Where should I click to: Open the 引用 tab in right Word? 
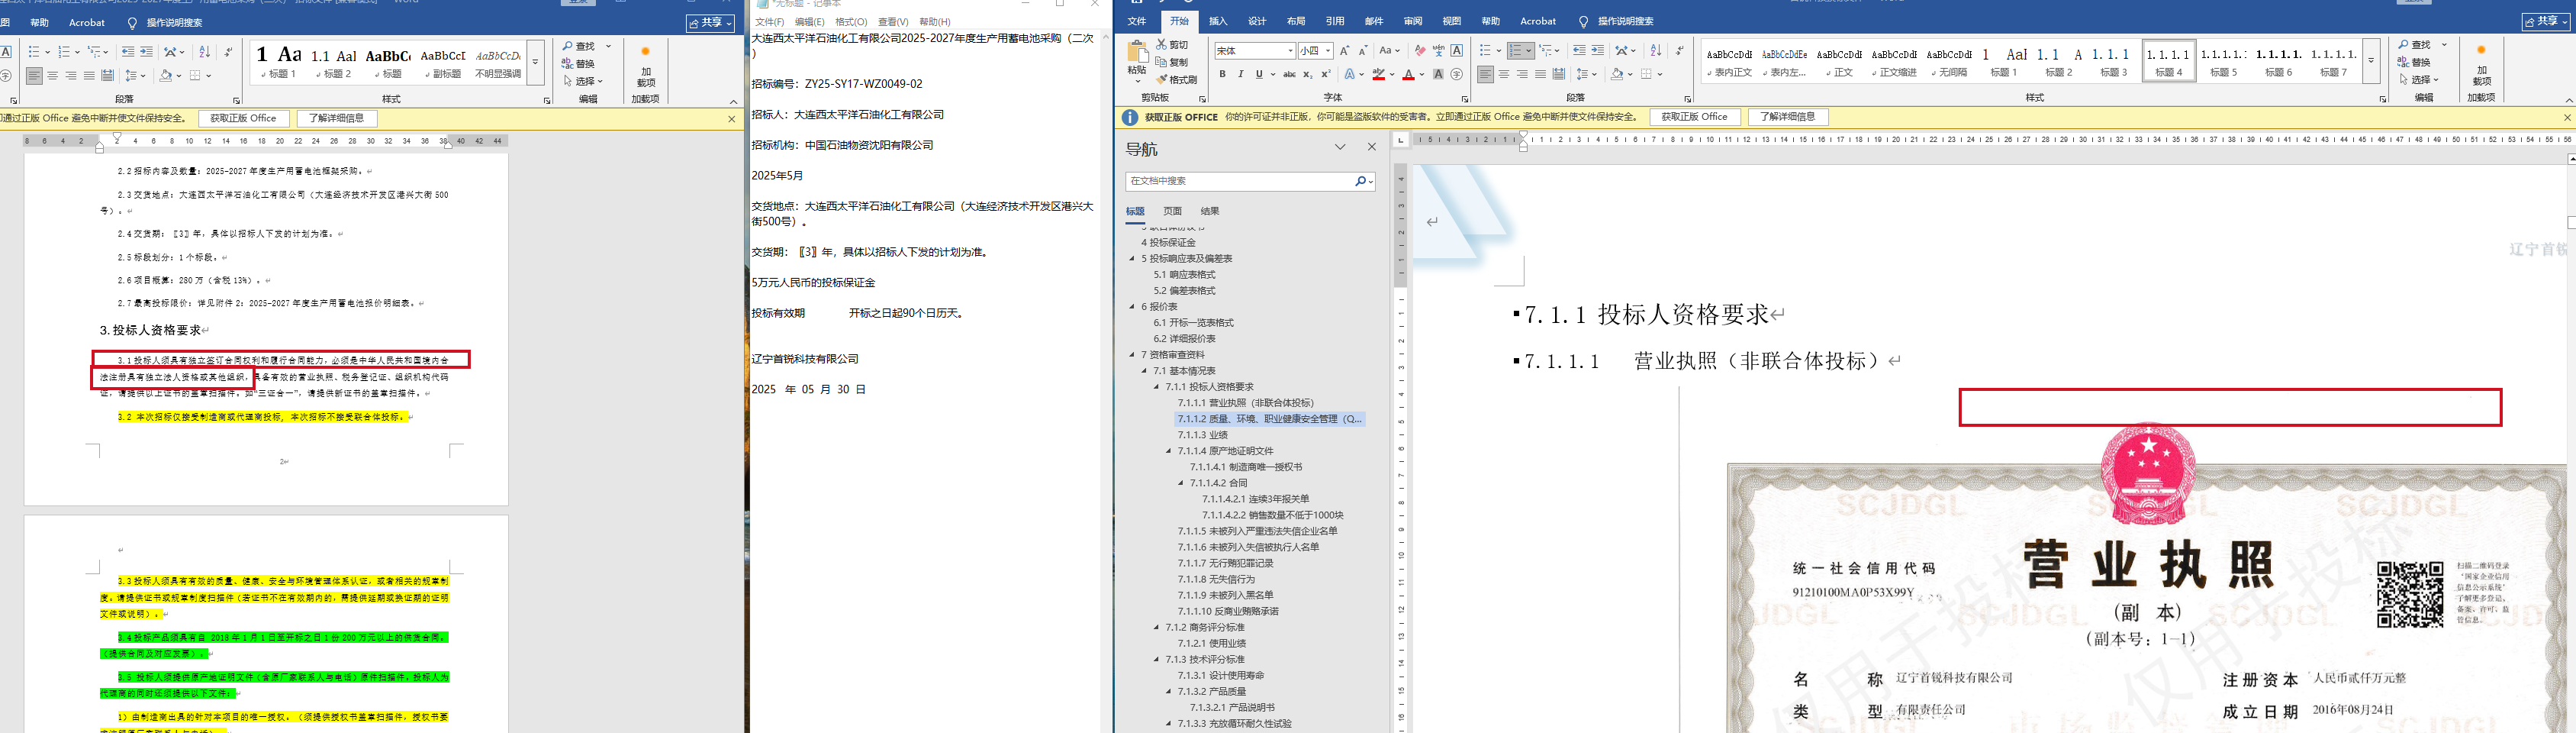[1335, 21]
